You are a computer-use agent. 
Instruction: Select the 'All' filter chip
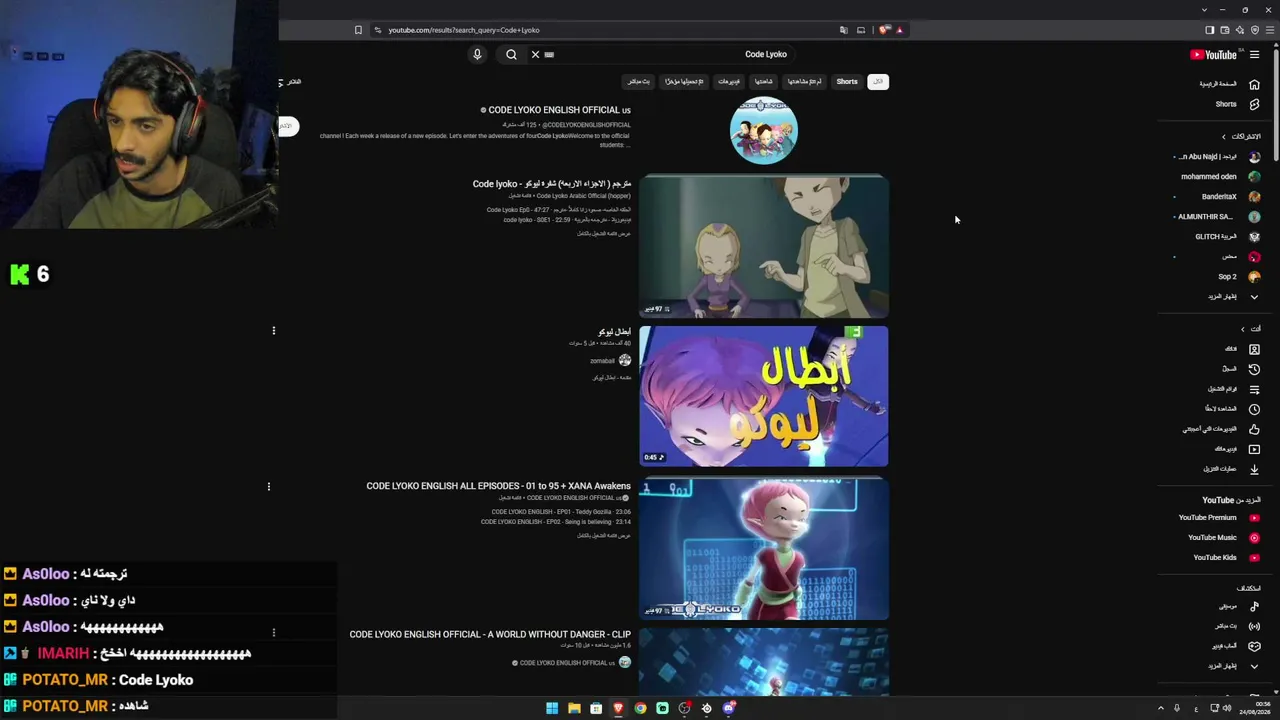[878, 82]
